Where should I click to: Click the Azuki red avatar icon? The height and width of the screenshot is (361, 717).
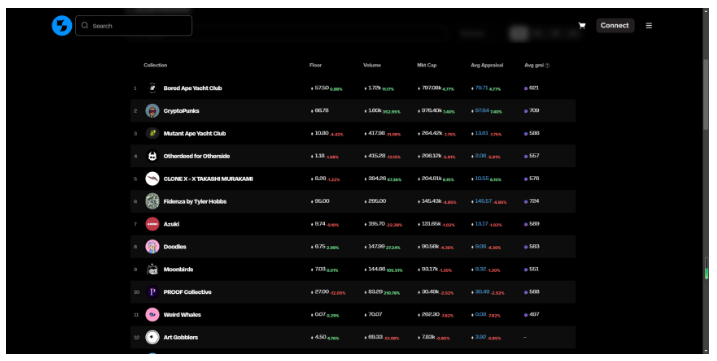152,224
